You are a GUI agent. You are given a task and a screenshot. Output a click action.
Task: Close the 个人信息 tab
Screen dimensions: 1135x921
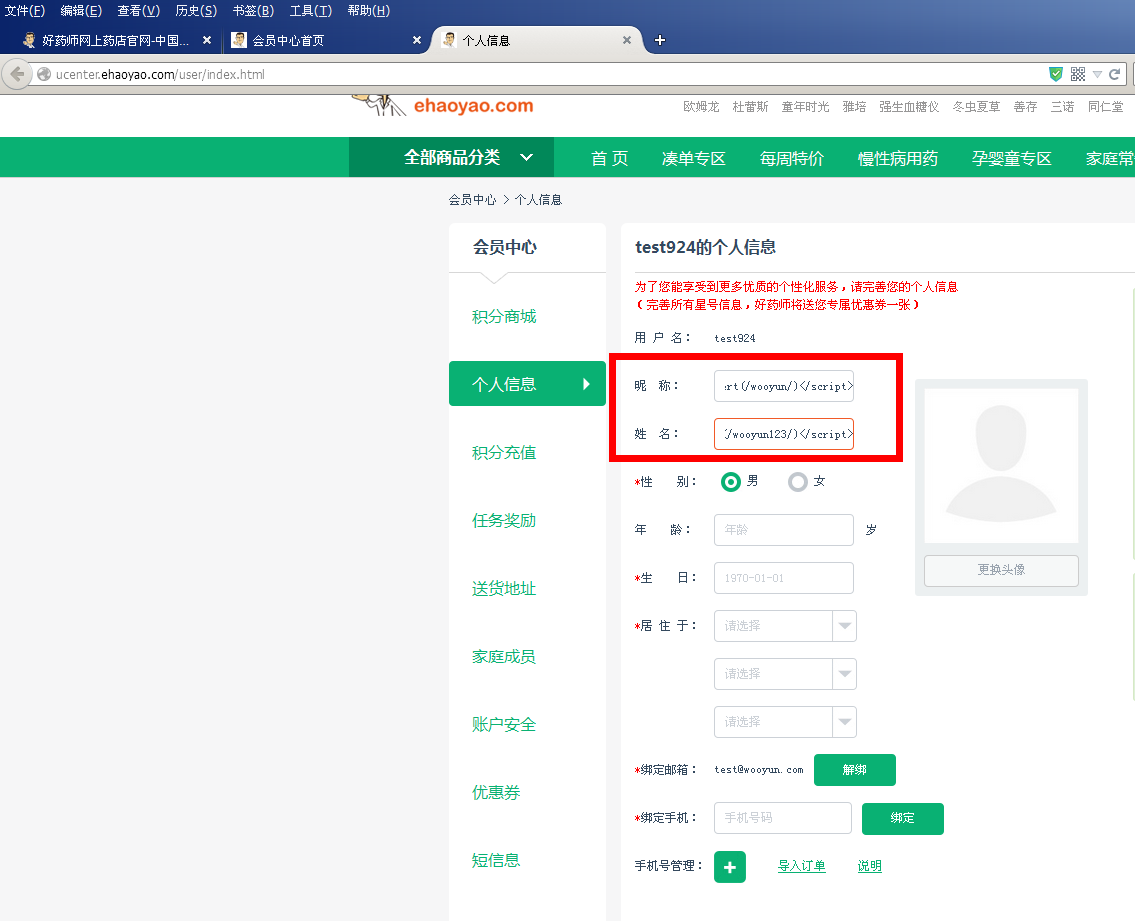[x=627, y=41]
